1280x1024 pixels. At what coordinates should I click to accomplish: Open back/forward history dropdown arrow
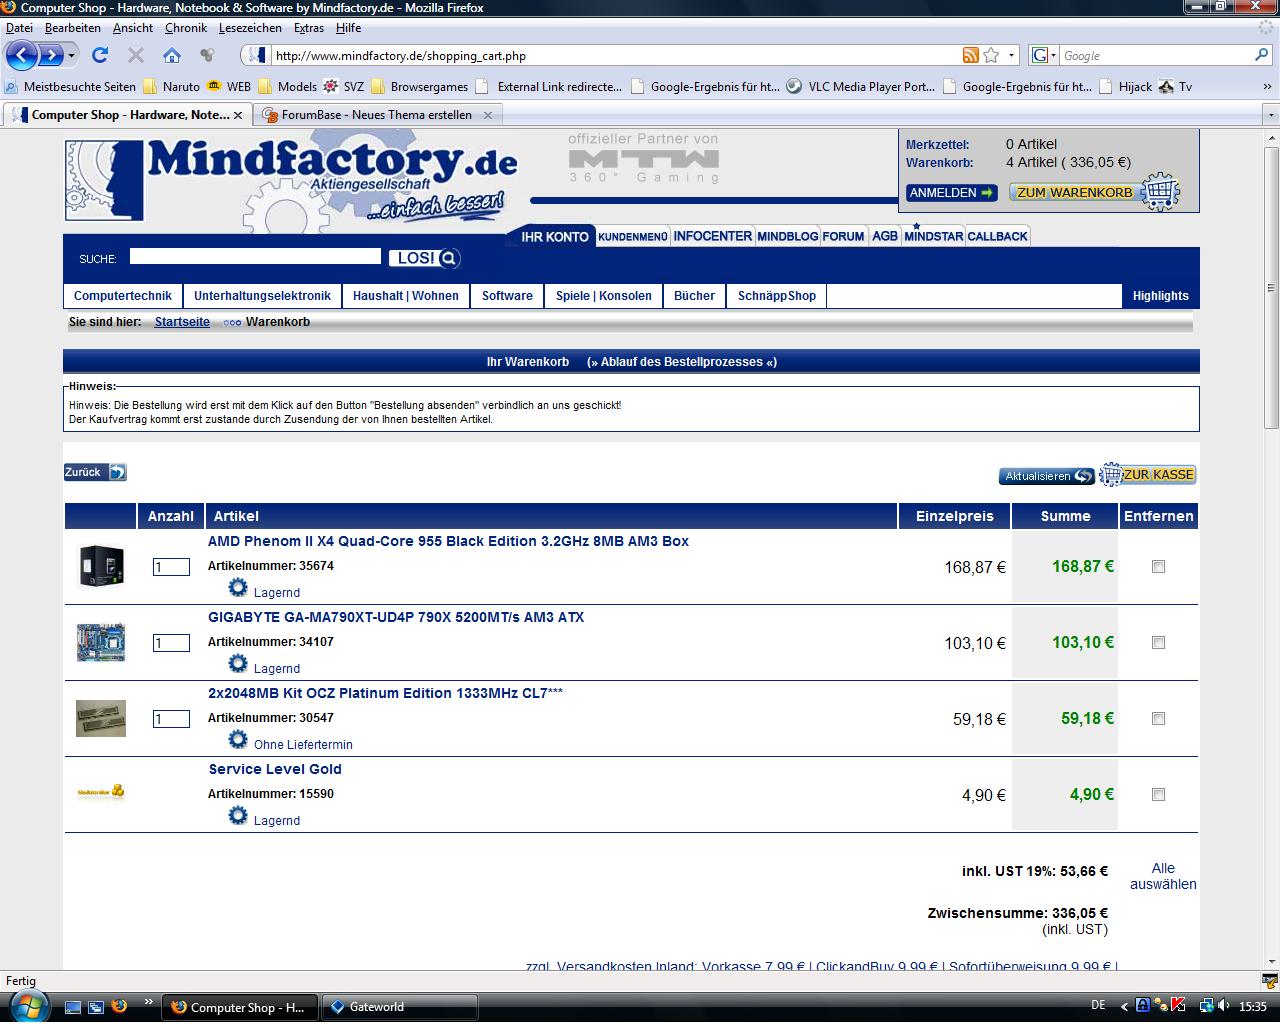click(x=72, y=56)
